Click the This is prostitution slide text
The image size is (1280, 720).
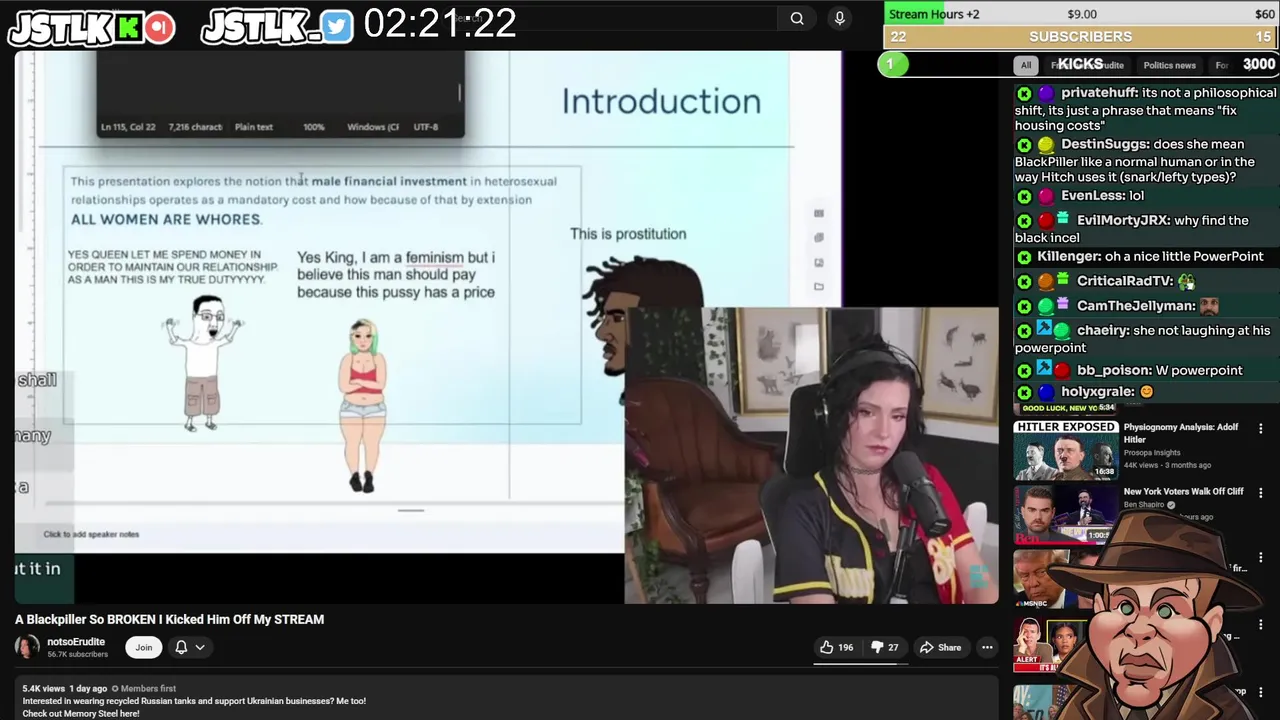click(x=628, y=234)
